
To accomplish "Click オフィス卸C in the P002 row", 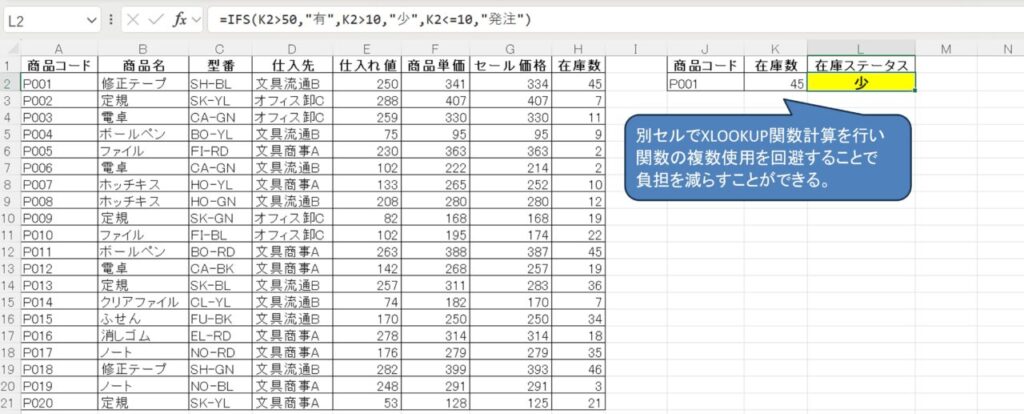I will [x=292, y=100].
